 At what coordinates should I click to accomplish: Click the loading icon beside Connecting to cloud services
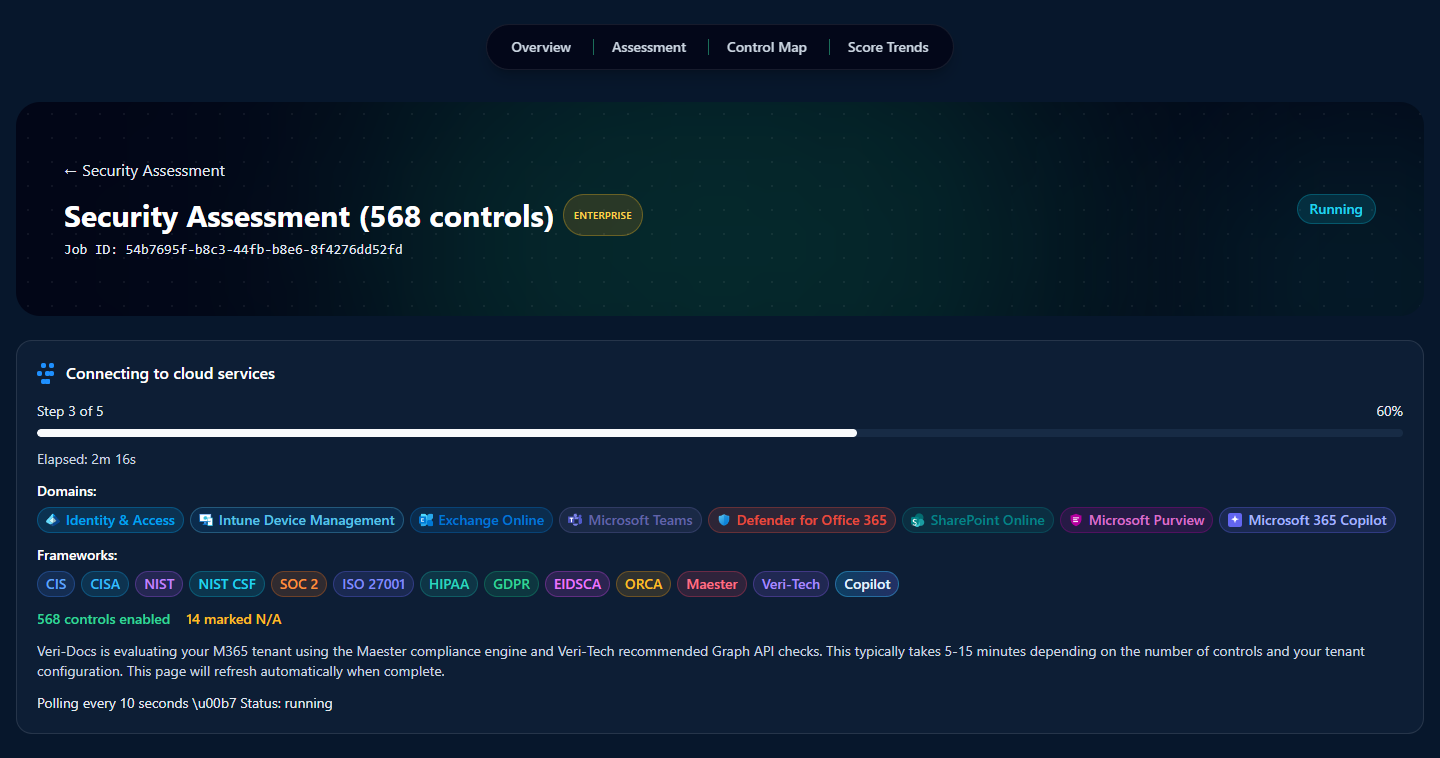pos(46,374)
